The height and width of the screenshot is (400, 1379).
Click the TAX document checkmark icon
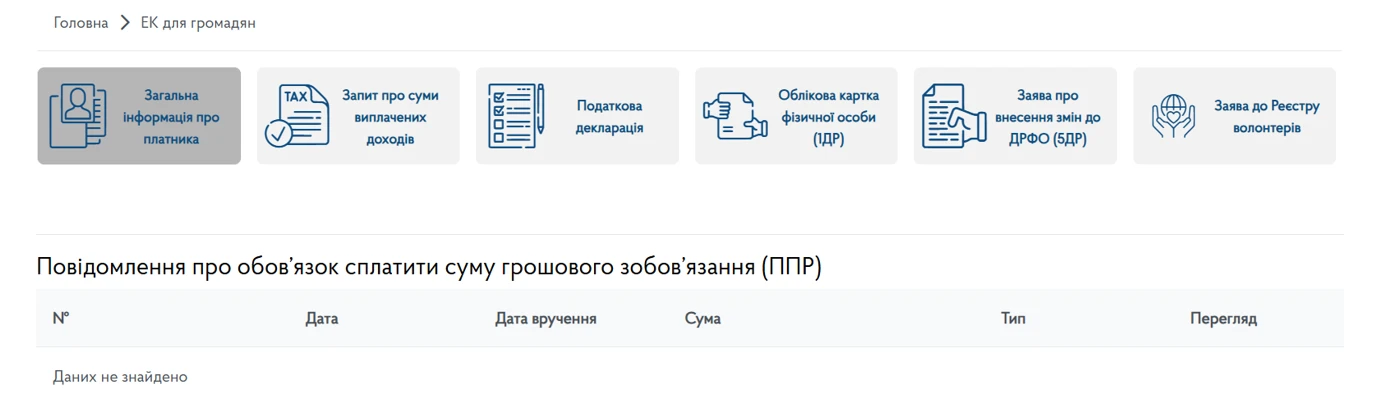point(296,116)
